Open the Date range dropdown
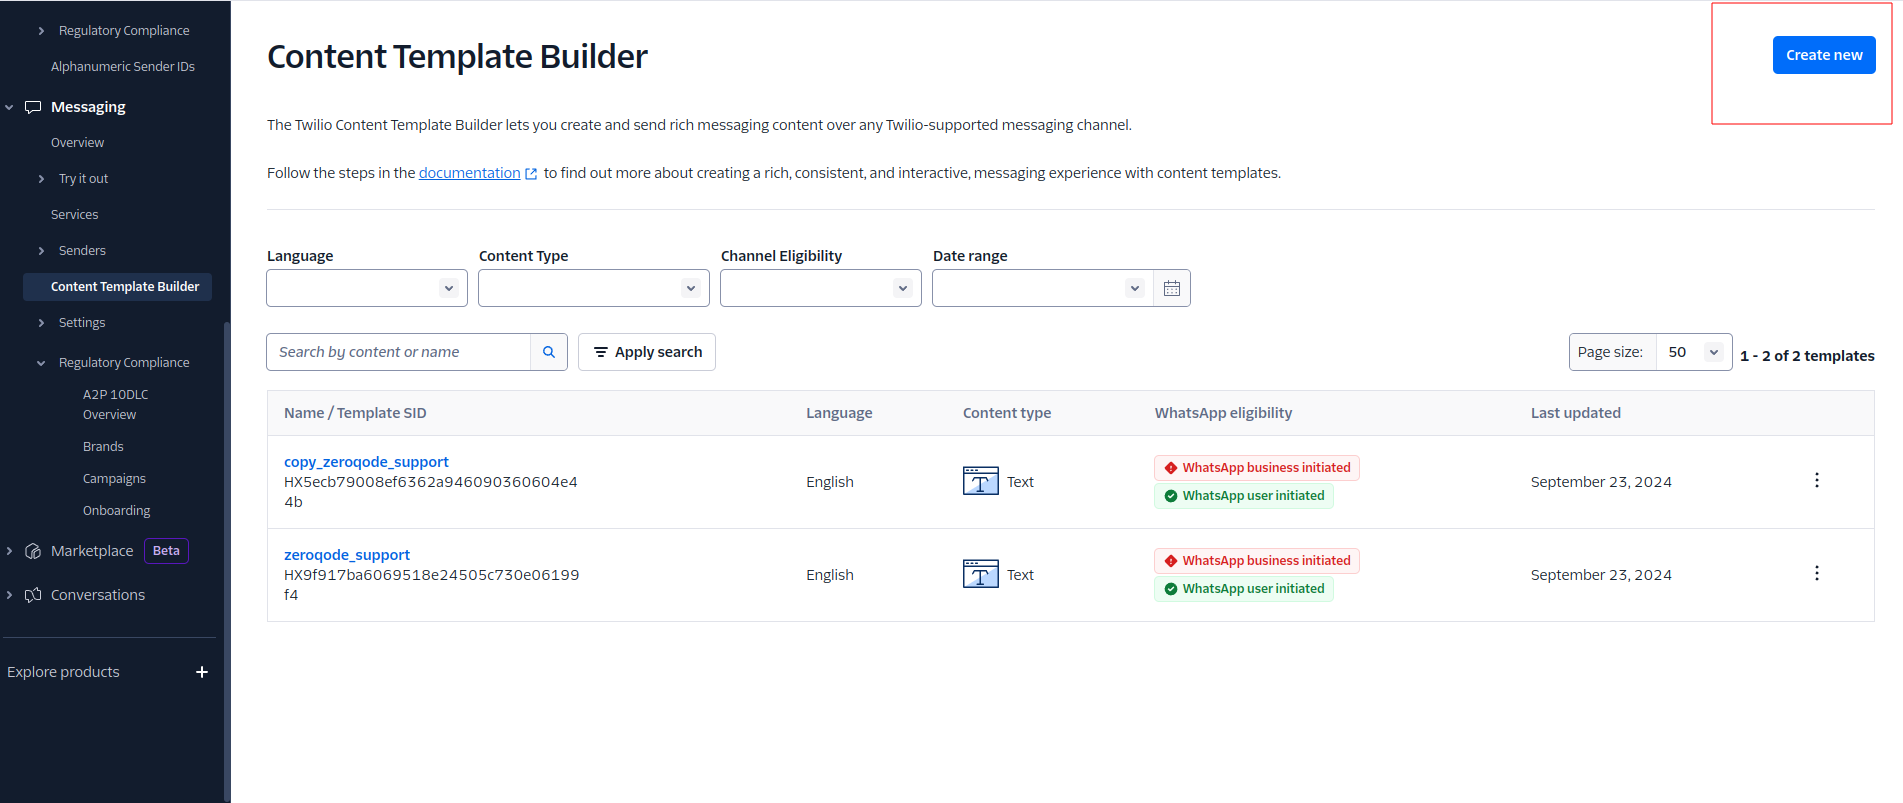 [x=1042, y=288]
